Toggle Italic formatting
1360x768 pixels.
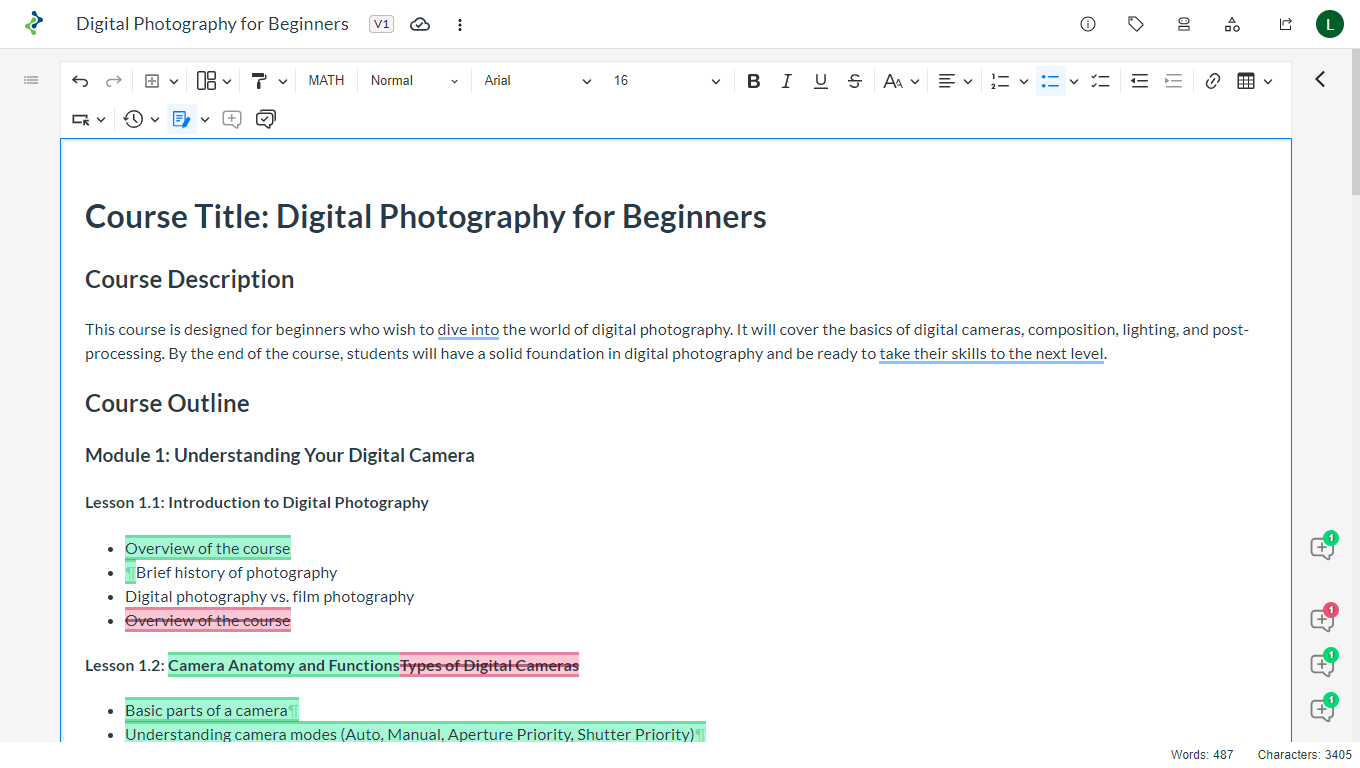(787, 81)
